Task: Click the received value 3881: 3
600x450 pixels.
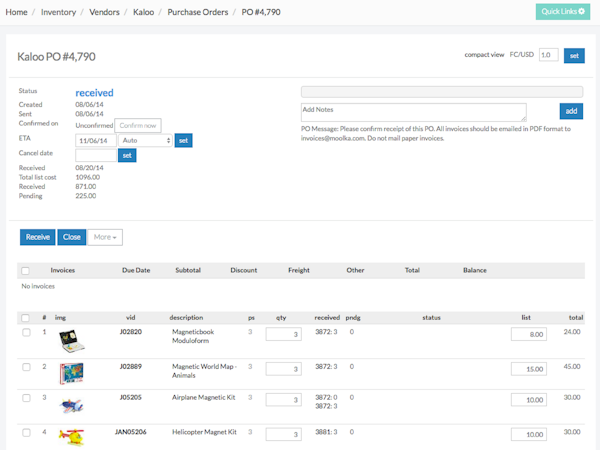Action: point(326,432)
